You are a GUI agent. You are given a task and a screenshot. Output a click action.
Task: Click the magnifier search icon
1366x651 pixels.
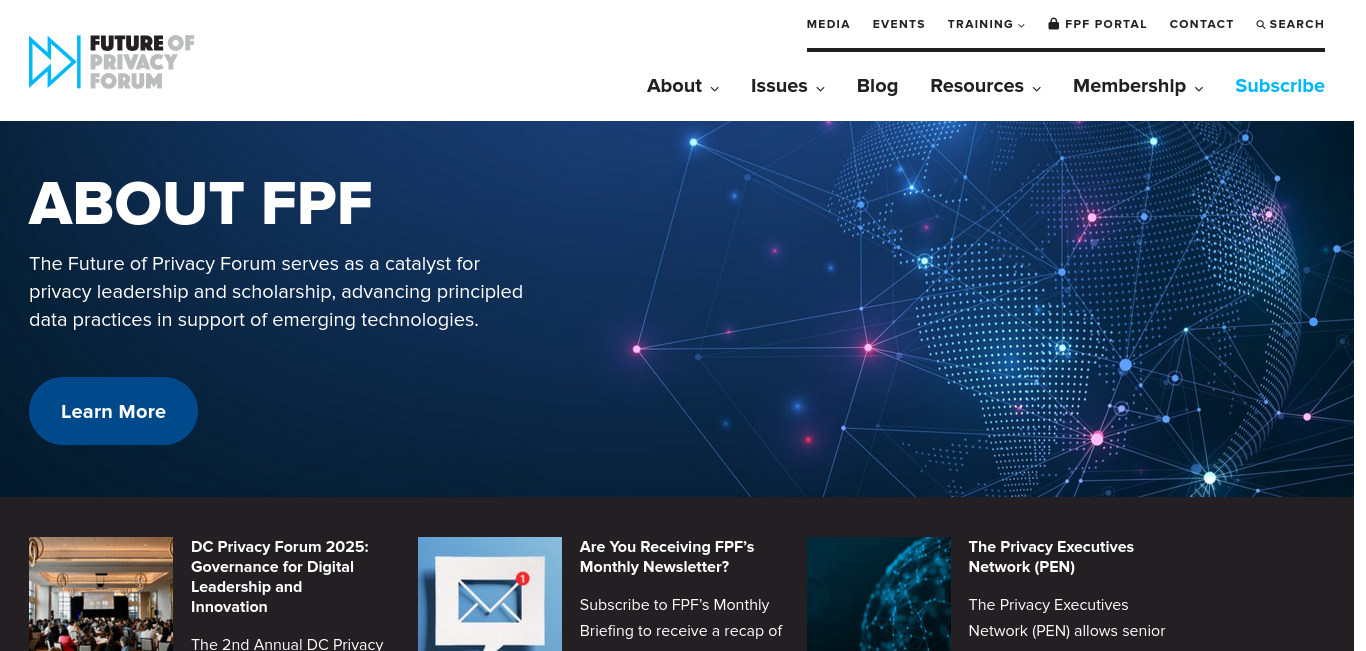[1261, 24]
